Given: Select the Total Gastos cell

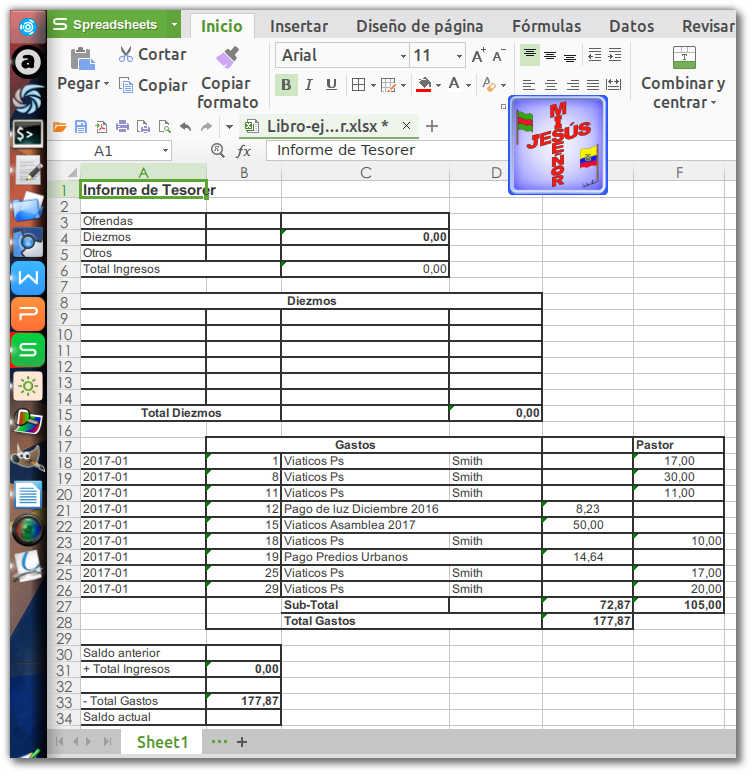Looking at the screenshot, I should [x=412, y=621].
